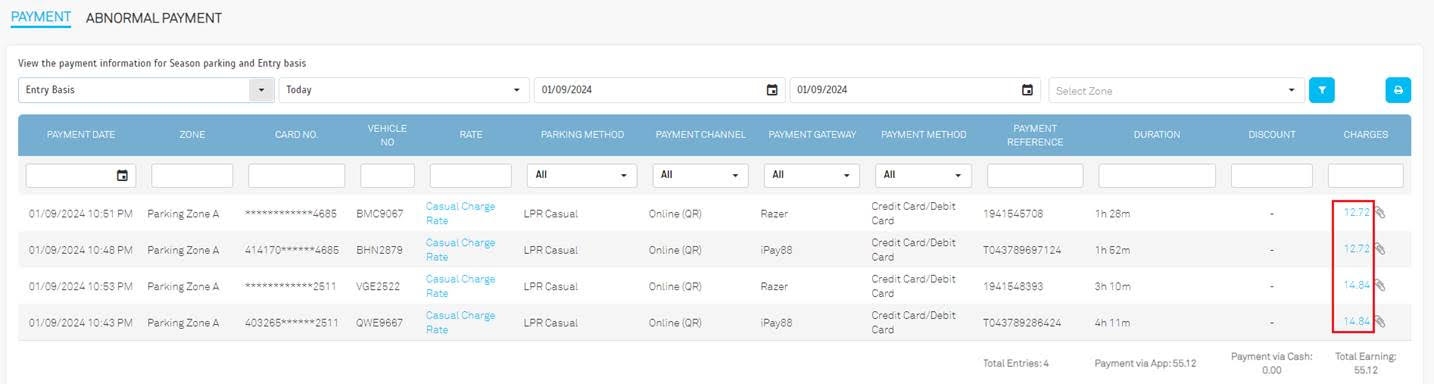This screenshot has width=1434, height=384.
Task: Click the Duration column filter field
Action: click(1157, 175)
